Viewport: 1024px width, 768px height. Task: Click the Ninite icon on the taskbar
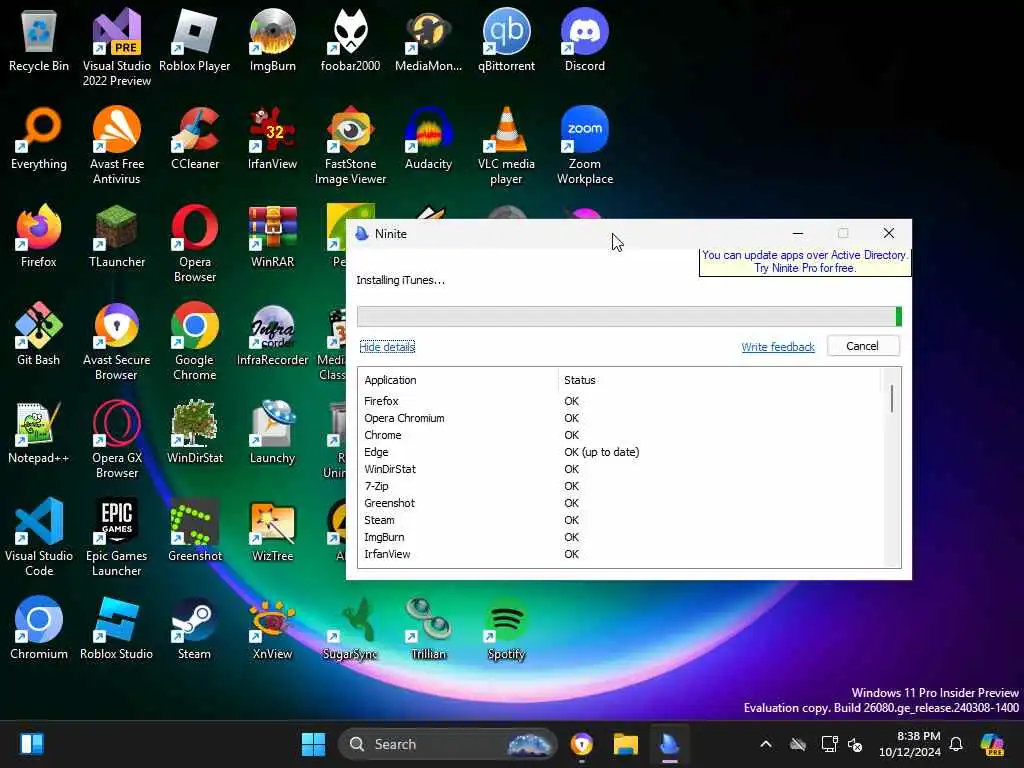click(x=669, y=744)
